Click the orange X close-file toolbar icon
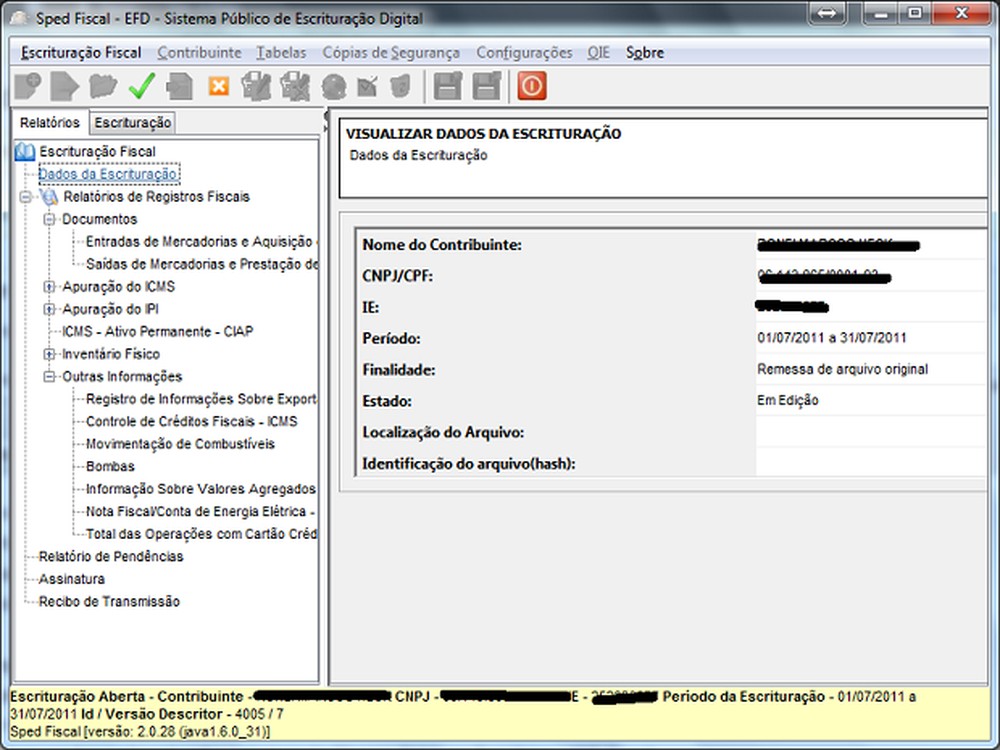The width and height of the screenshot is (1000, 750). coord(218,87)
